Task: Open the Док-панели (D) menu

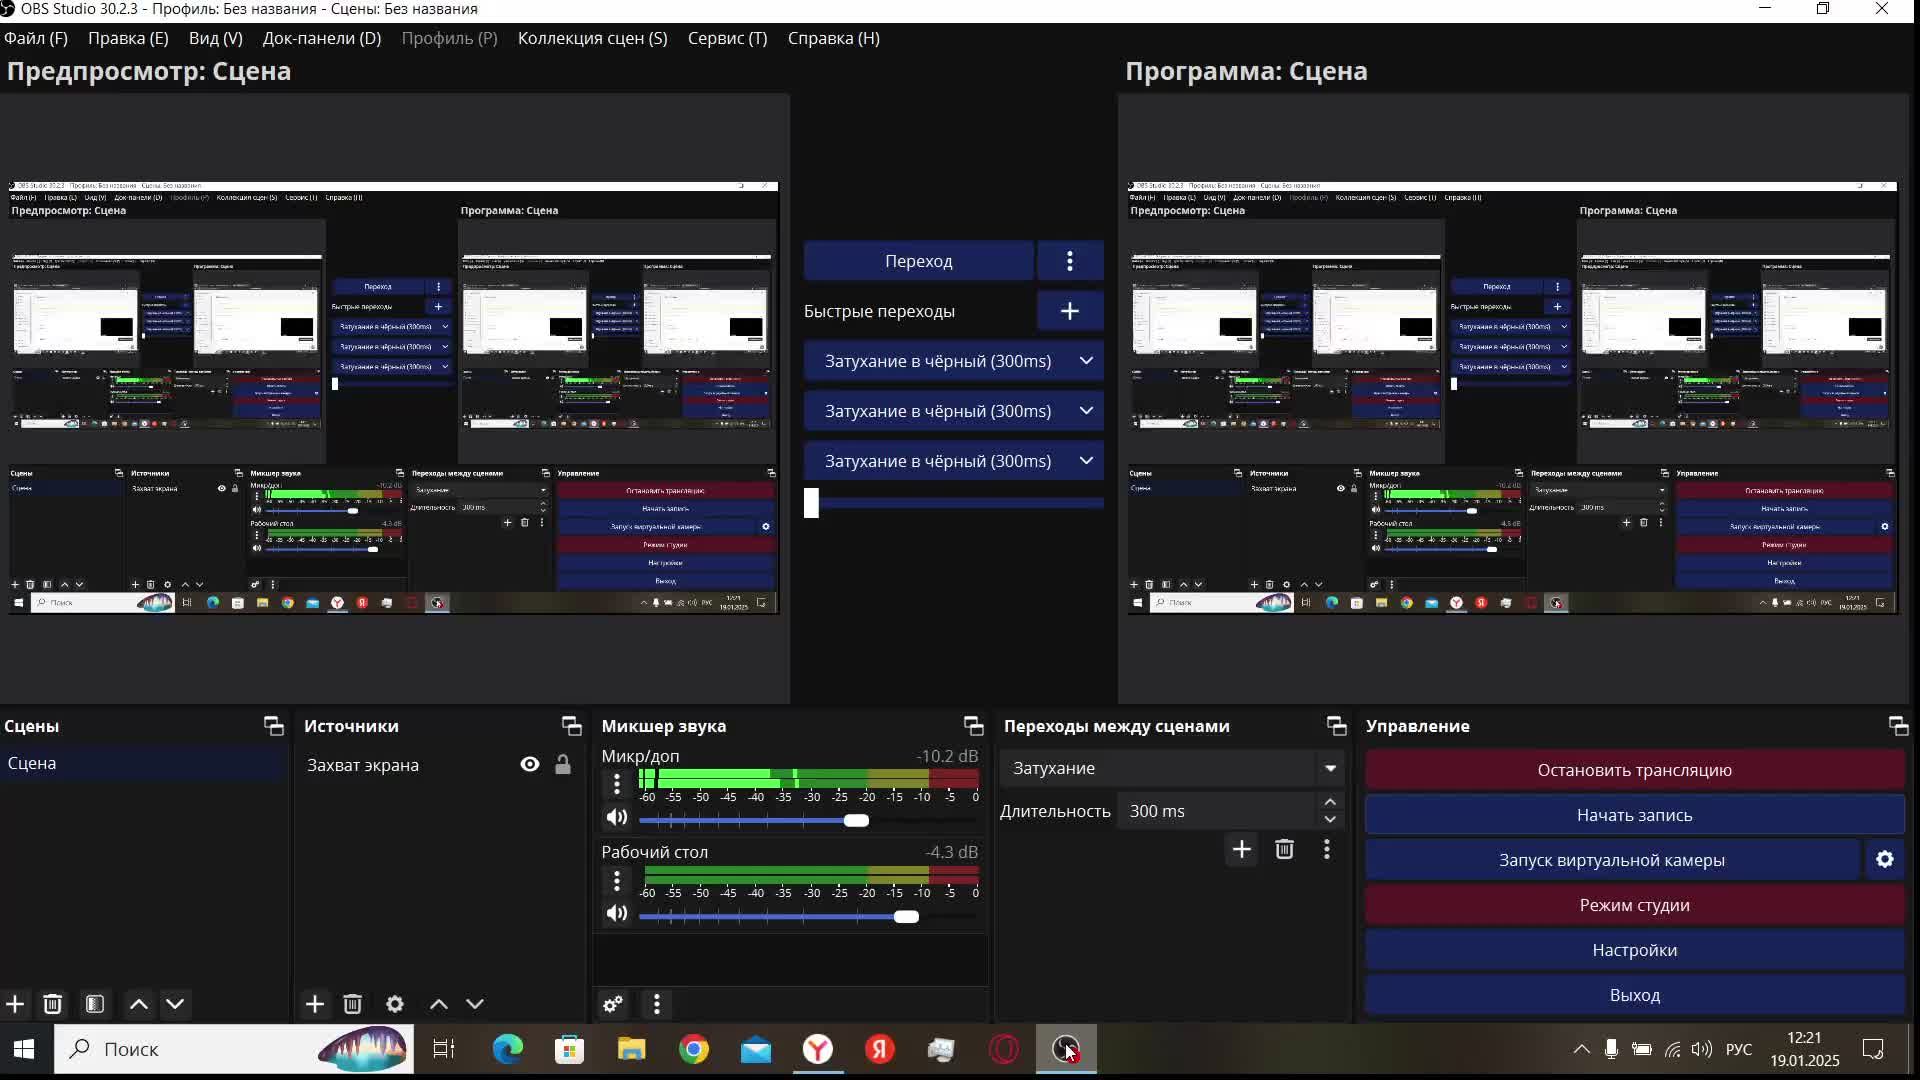Action: point(321,38)
